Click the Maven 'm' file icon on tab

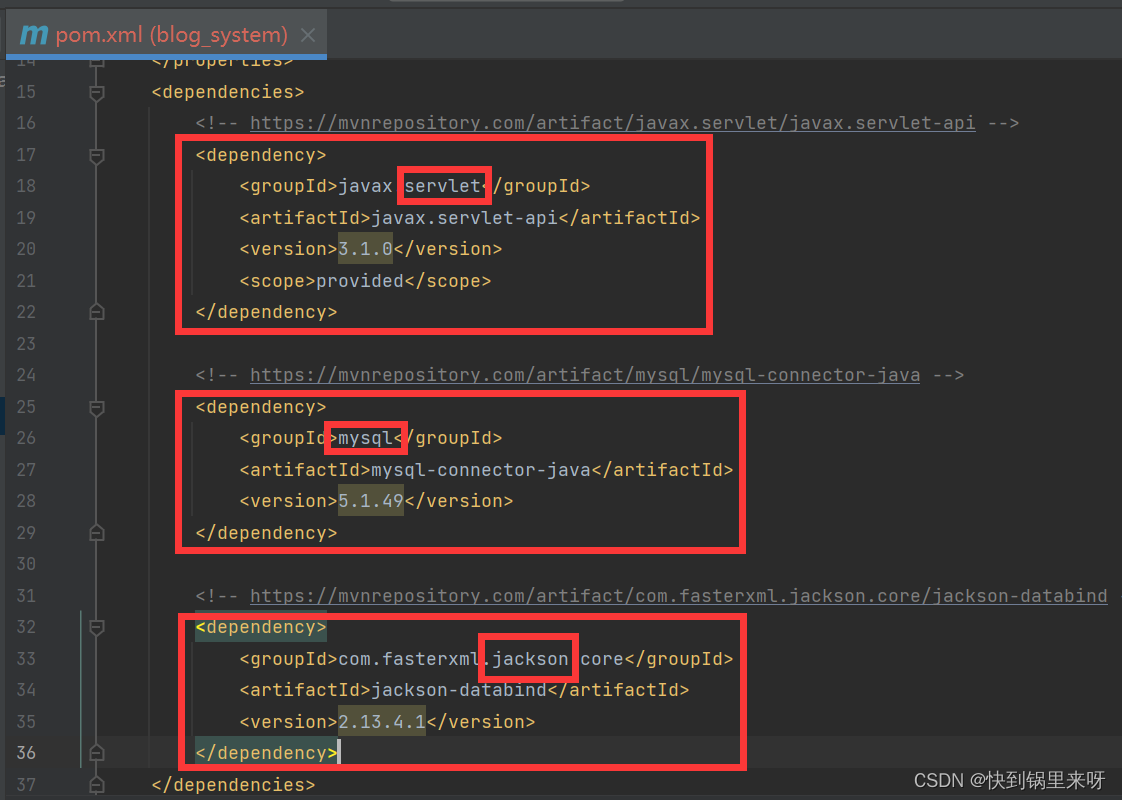tap(34, 34)
